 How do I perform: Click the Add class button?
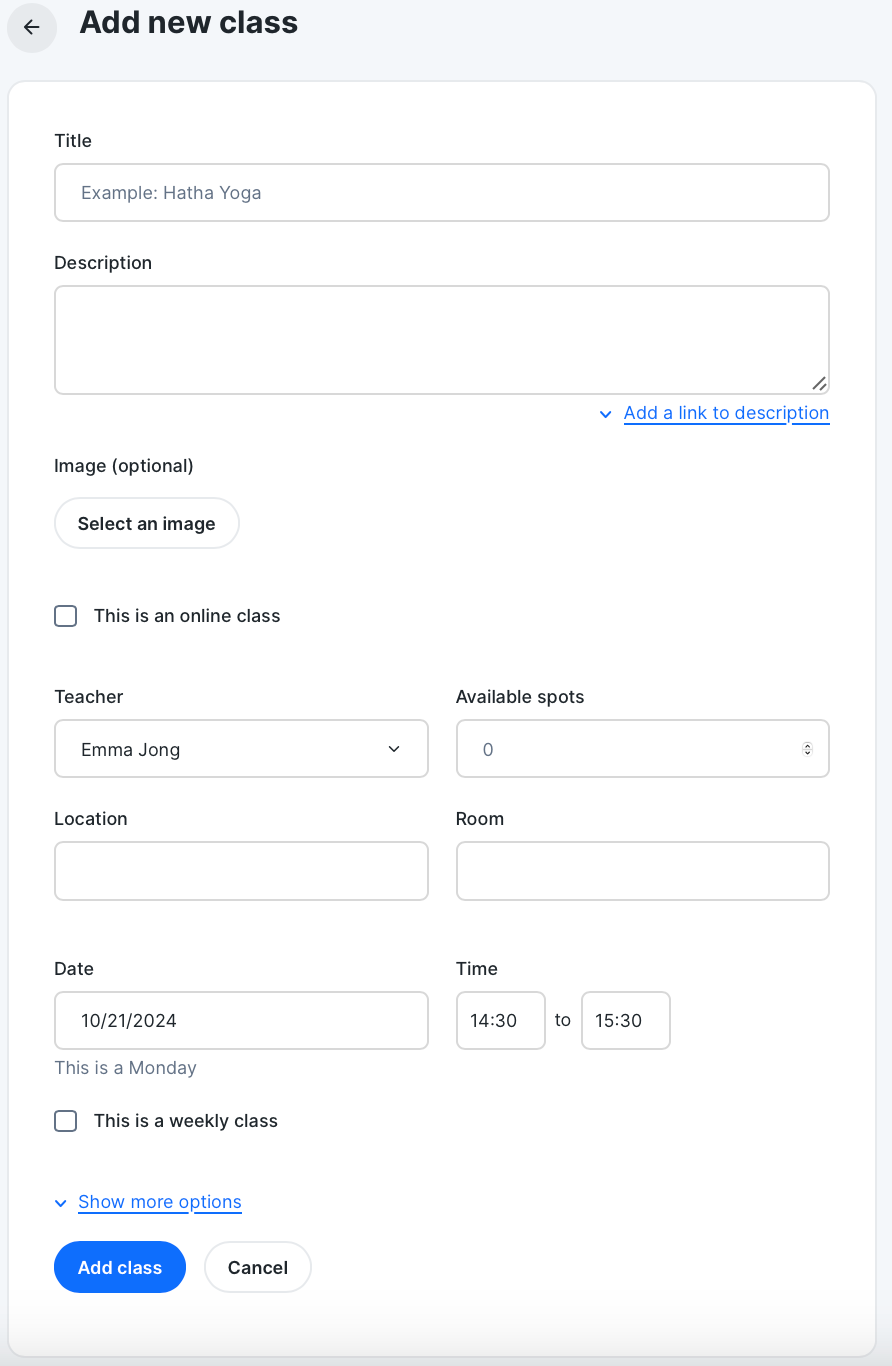click(120, 1267)
